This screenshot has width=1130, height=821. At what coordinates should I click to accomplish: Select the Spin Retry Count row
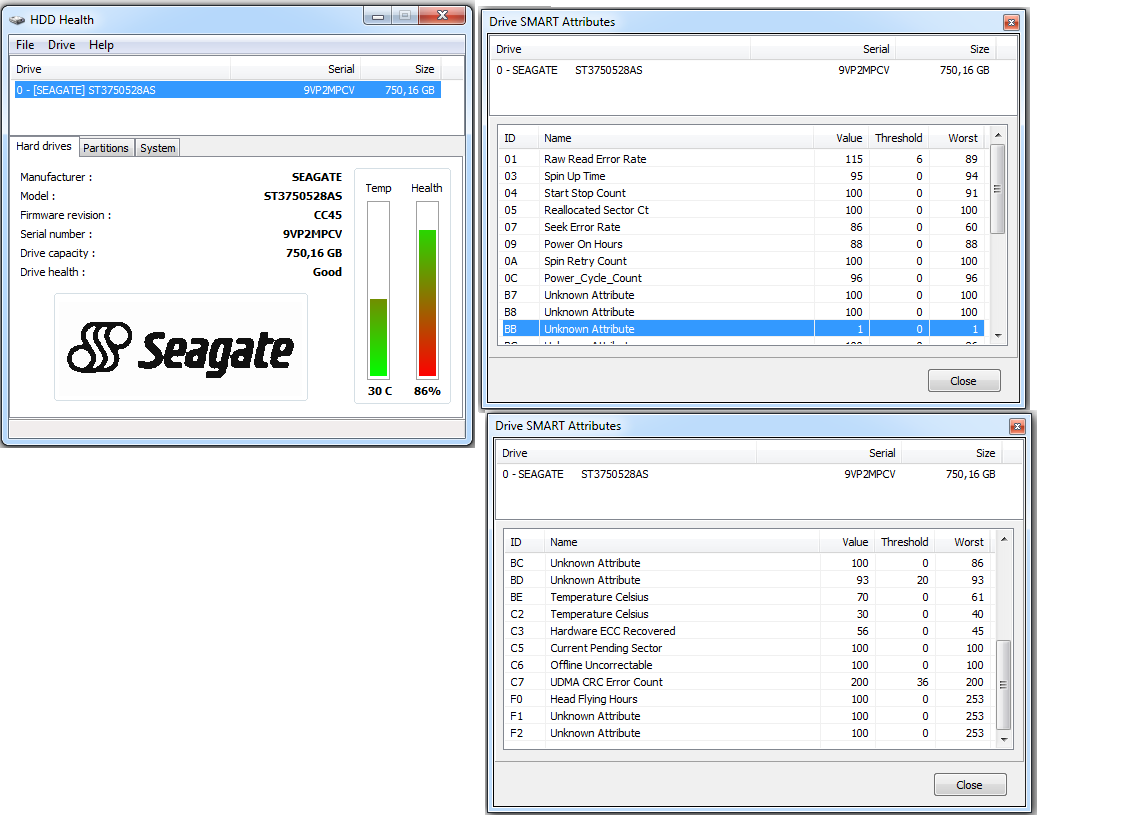[742, 262]
